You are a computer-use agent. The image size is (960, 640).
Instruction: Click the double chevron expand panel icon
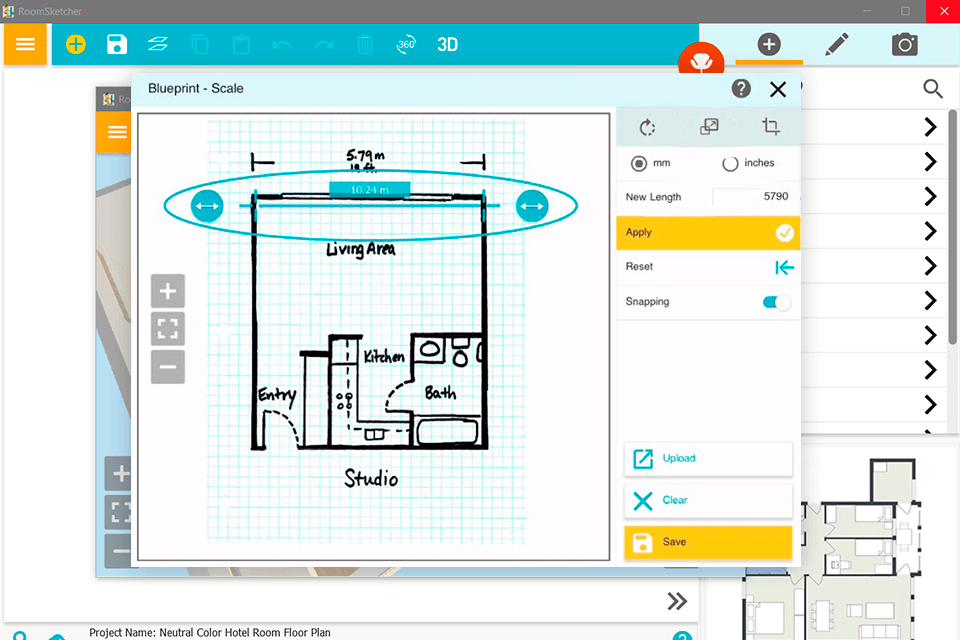click(x=677, y=601)
